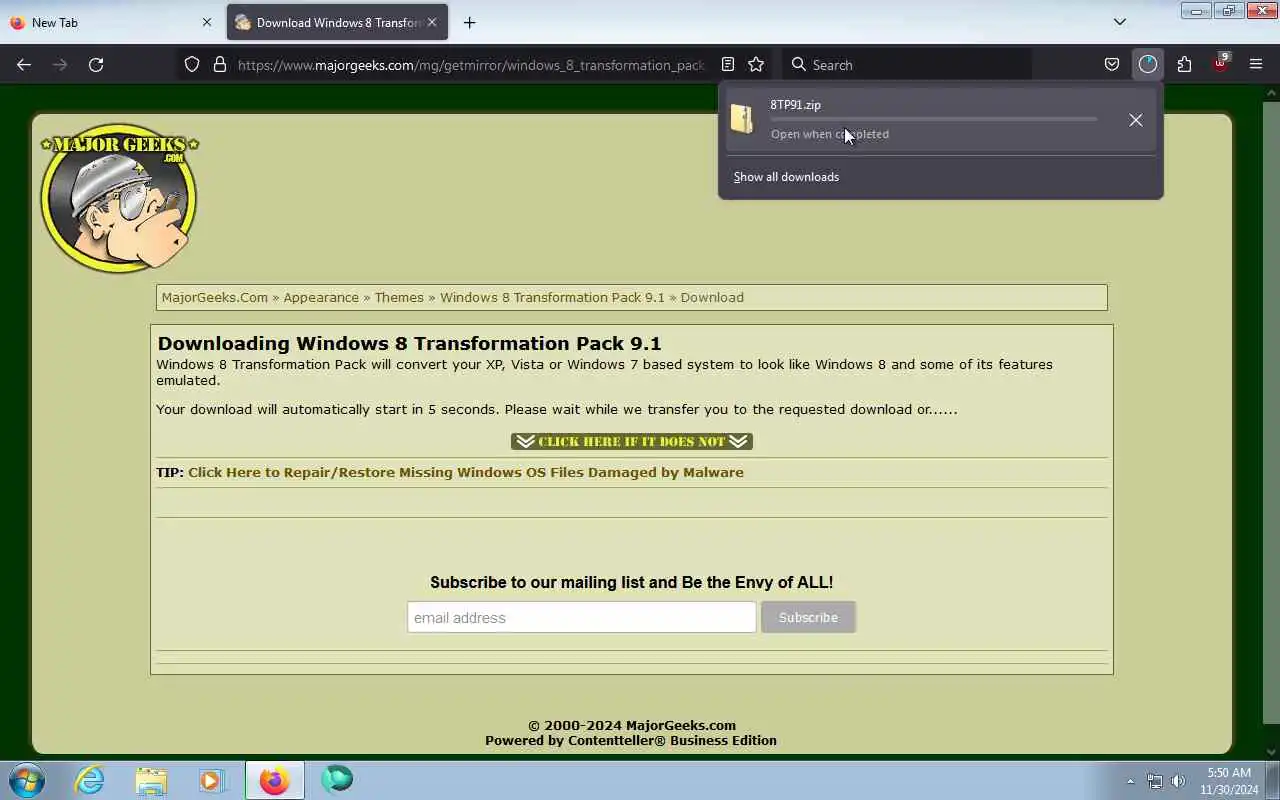Close the New Tab tab

(x=207, y=22)
